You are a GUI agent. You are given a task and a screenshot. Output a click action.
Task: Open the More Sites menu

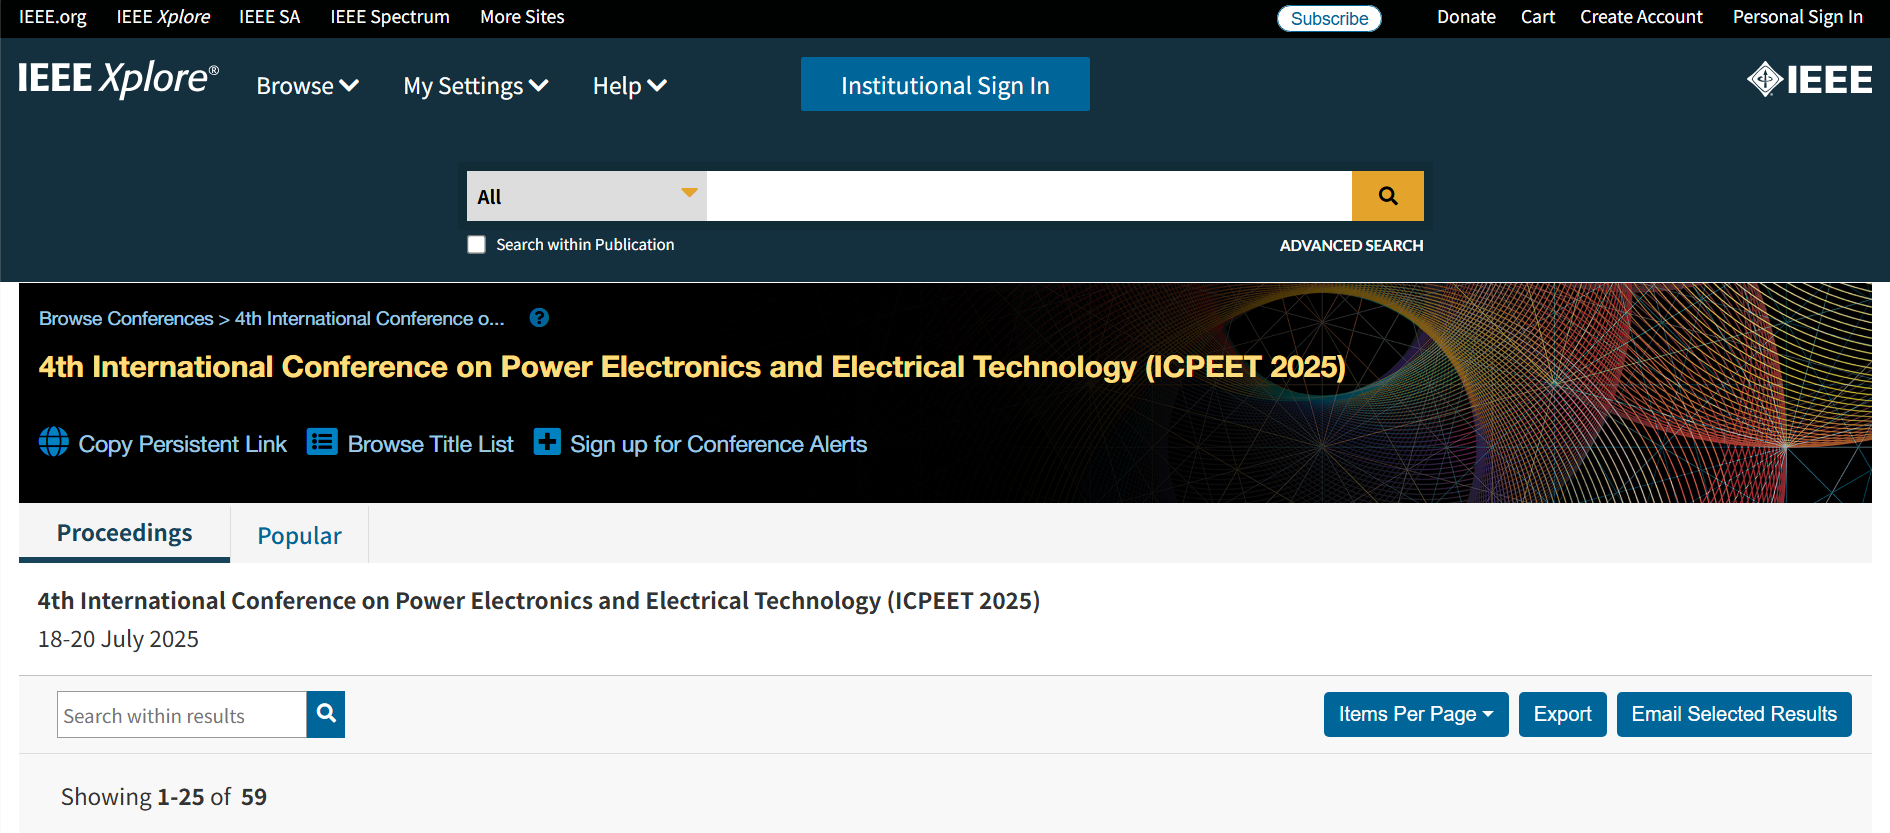[x=522, y=17]
